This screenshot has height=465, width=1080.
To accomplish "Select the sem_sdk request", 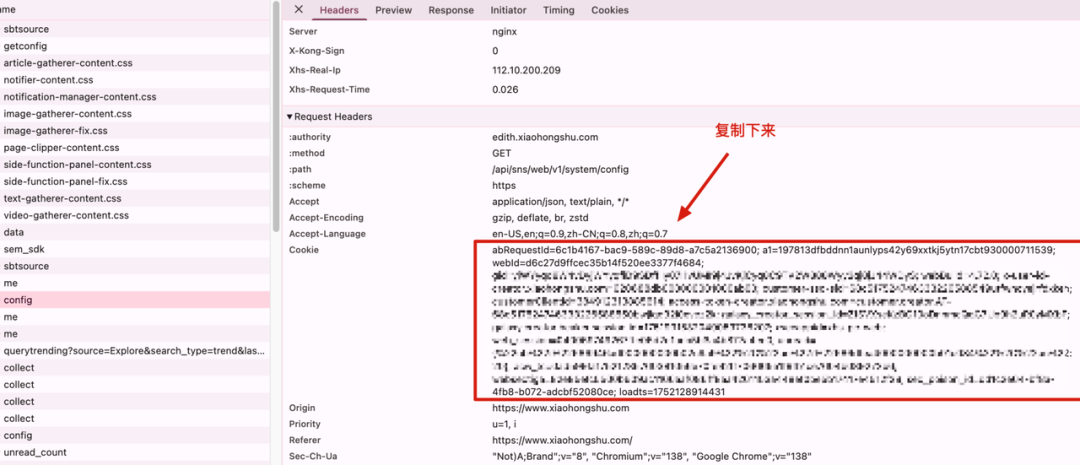I will (x=135, y=249).
